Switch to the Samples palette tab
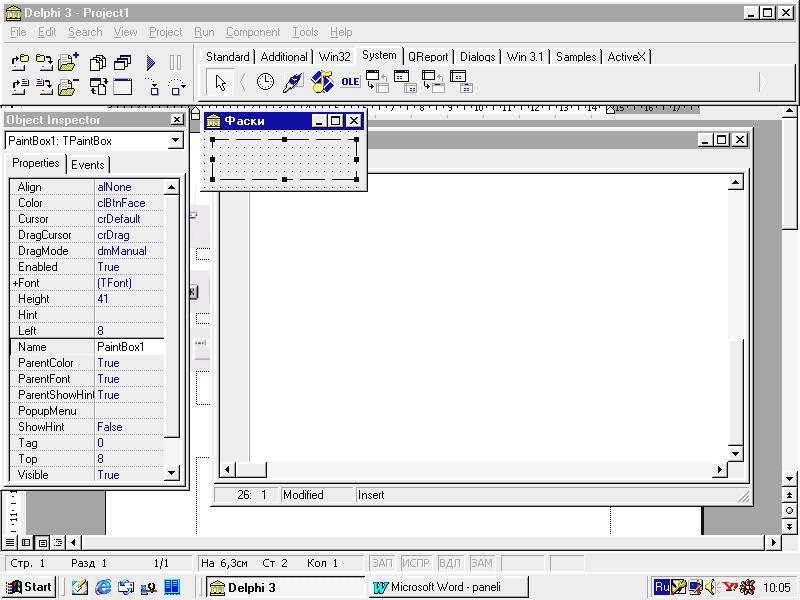Viewport: 800px width, 600px height. click(576, 57)
